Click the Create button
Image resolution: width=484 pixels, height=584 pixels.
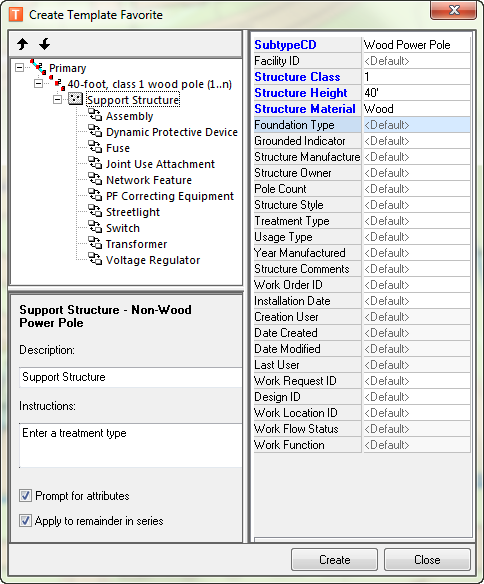coord(334,559)
